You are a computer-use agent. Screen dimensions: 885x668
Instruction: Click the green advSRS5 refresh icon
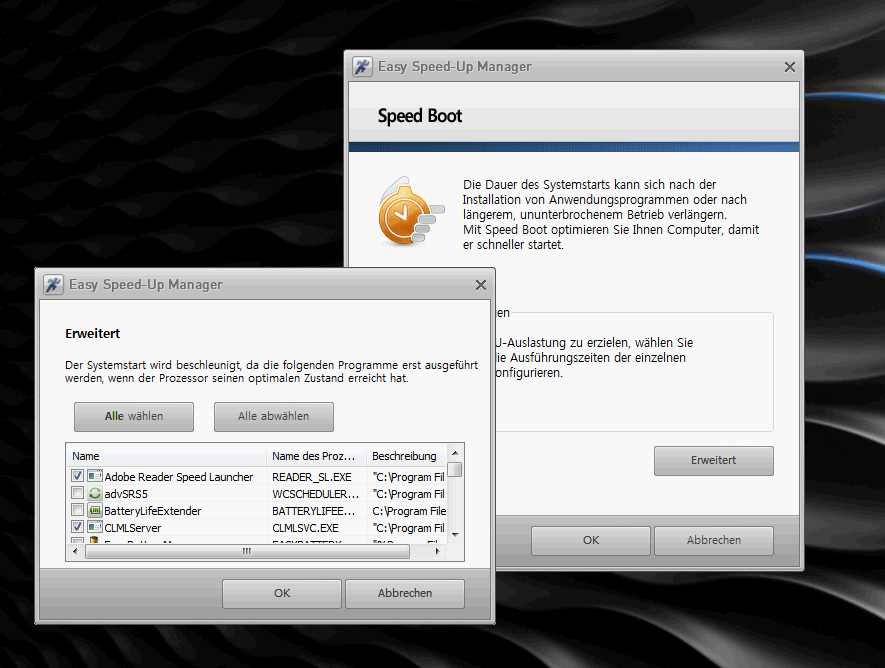[x=95, y=493]
